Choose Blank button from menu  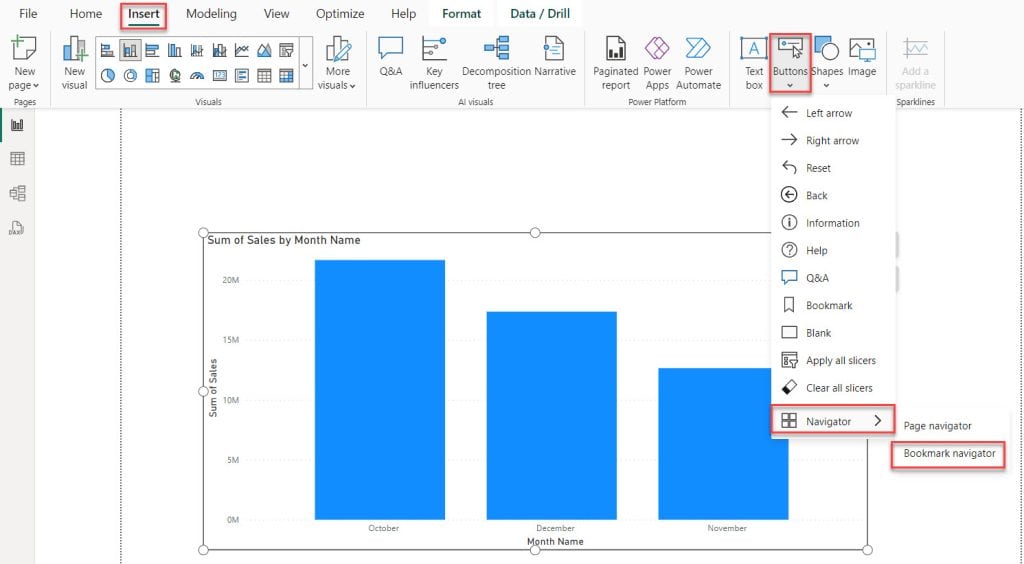833,332
